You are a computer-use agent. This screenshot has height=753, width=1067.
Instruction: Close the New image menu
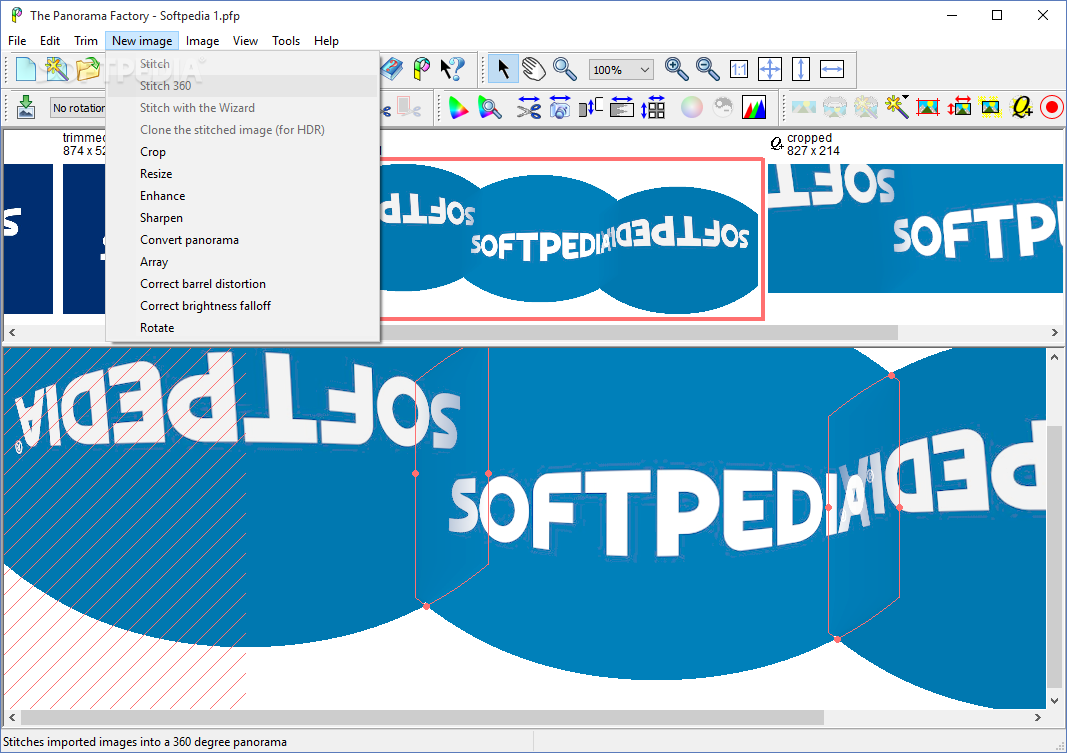142,41
